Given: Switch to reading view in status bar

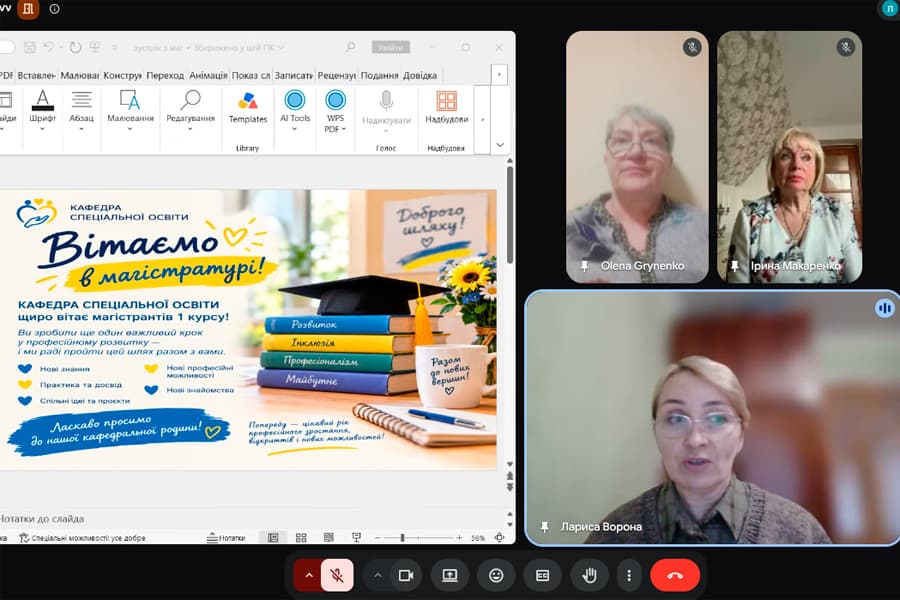Looking at the screenshot, I should click(x=328, y=537).
